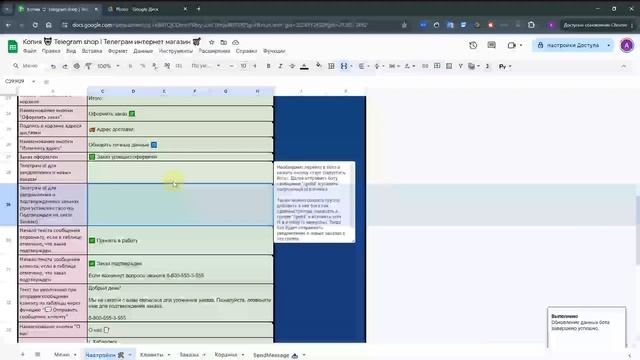Open the Вставка menu
Image resolution: width=640 pixels, height=360 pixels.
(x=92, y=51)
